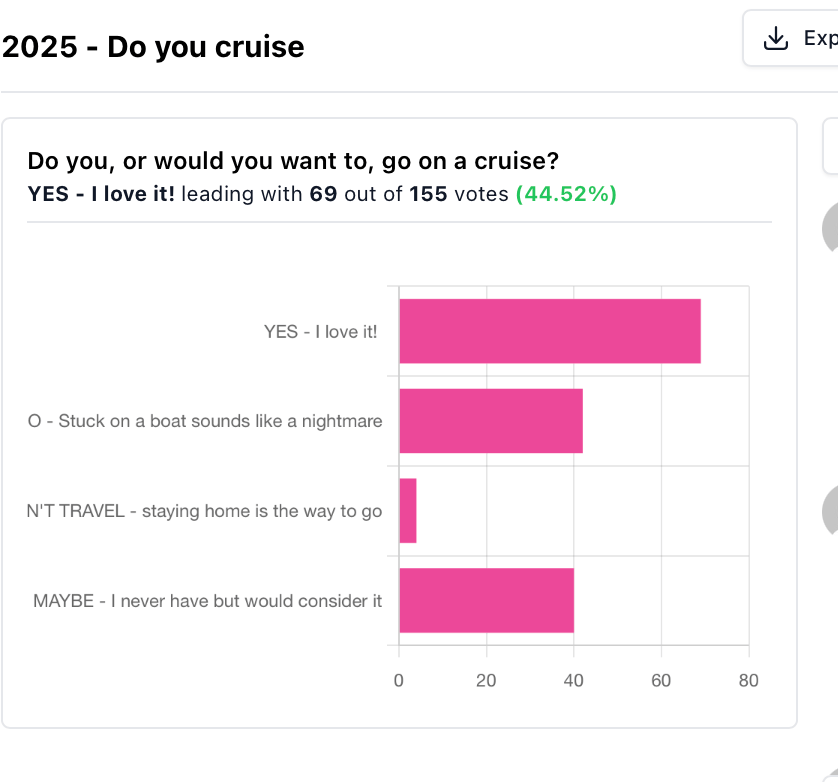Click the x-axis value 20

point(486,680)
